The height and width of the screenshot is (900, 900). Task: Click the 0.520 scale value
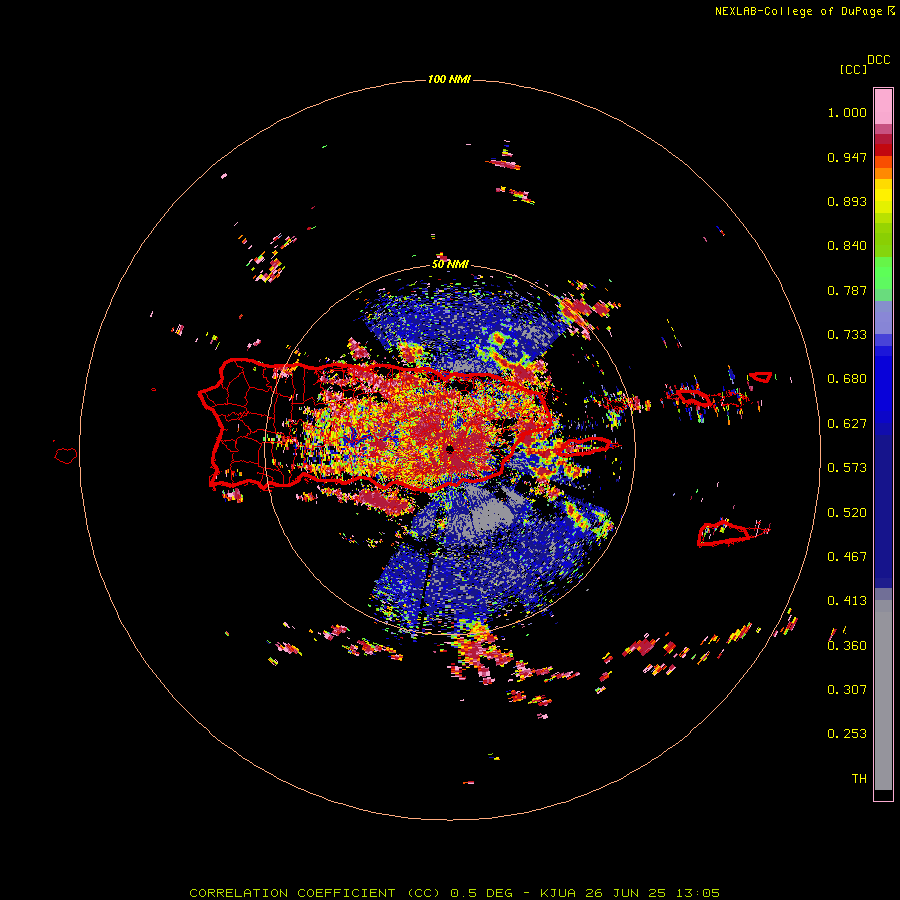coord(847,513)
